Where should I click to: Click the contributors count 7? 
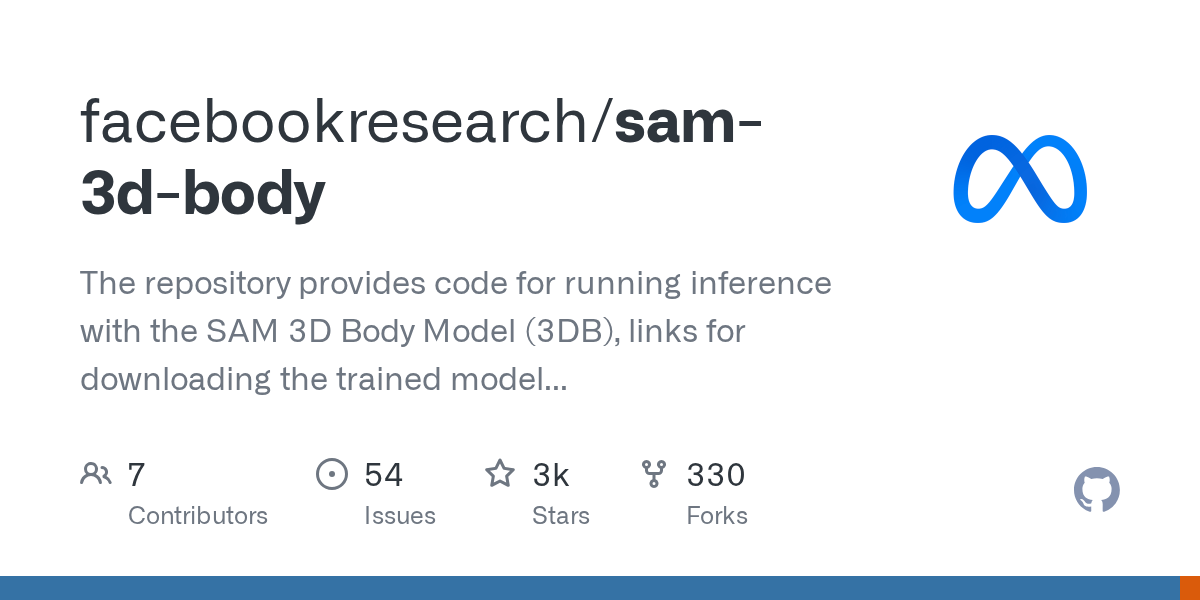tap(137, 475)
